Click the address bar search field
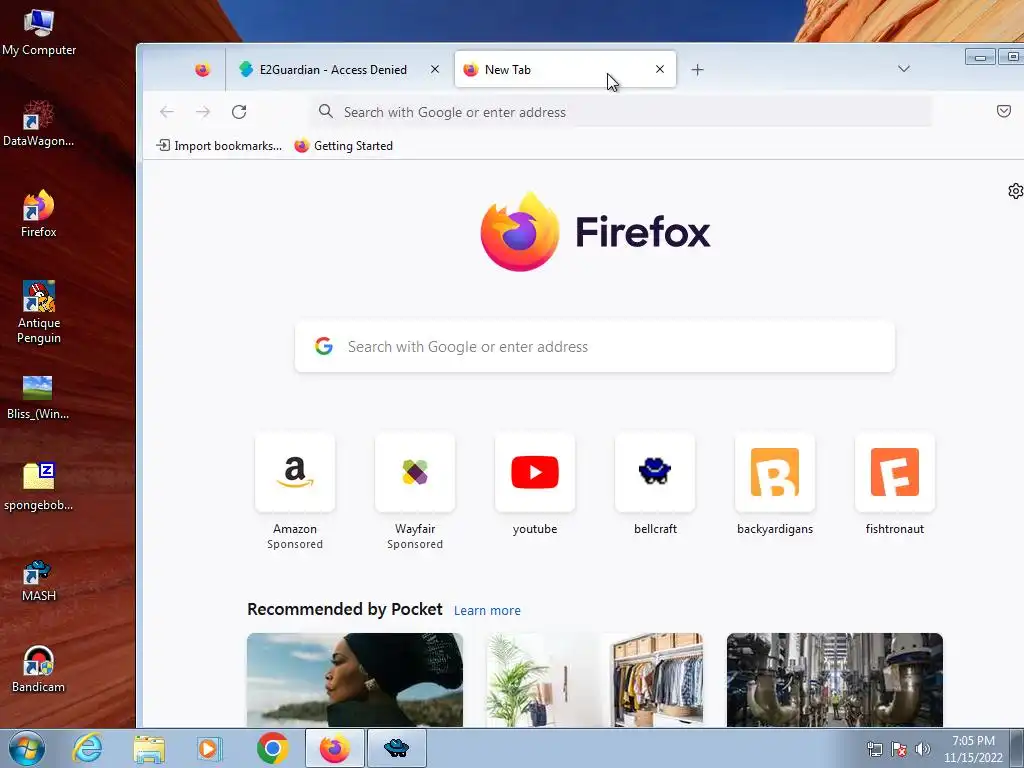1024x768 pixels. click(x=621, y=112)
